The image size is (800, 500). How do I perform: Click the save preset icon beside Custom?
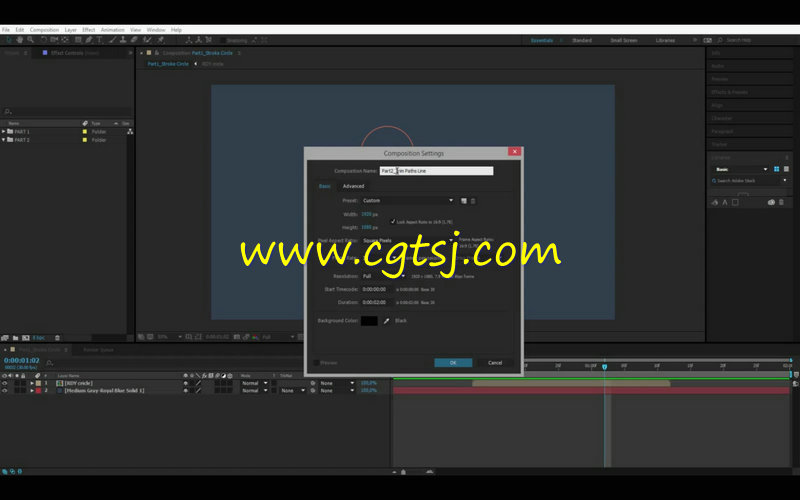[464, 201]
